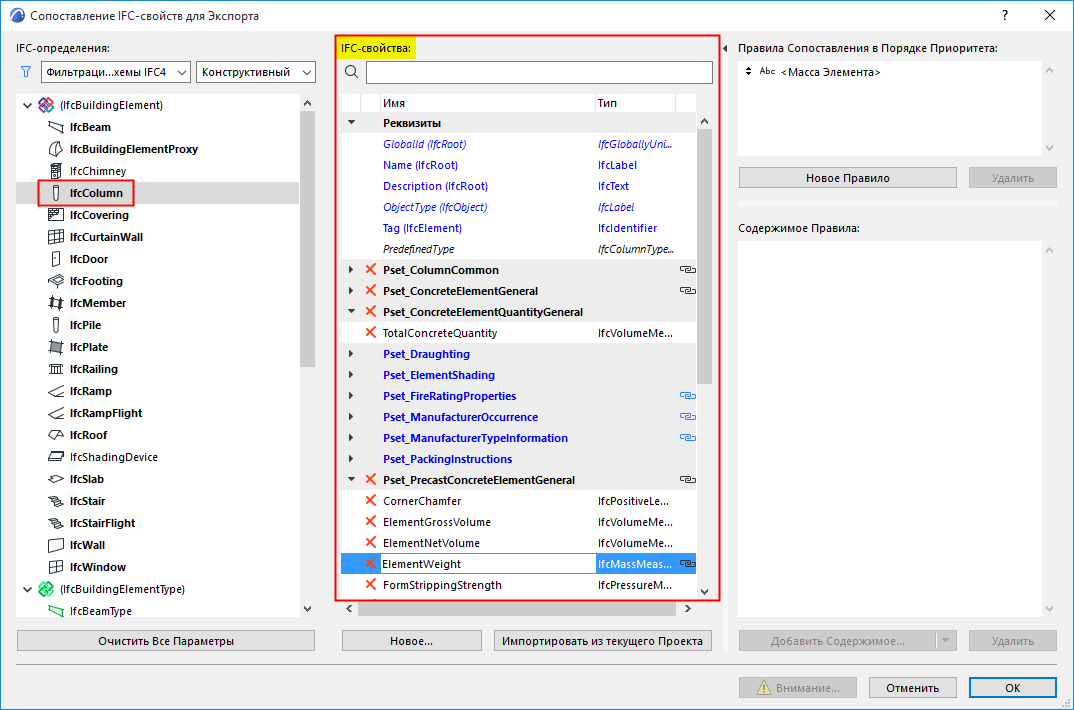
Task: Click the IfcWall icon
Action: pyautogui.click(x=55, y=545)
